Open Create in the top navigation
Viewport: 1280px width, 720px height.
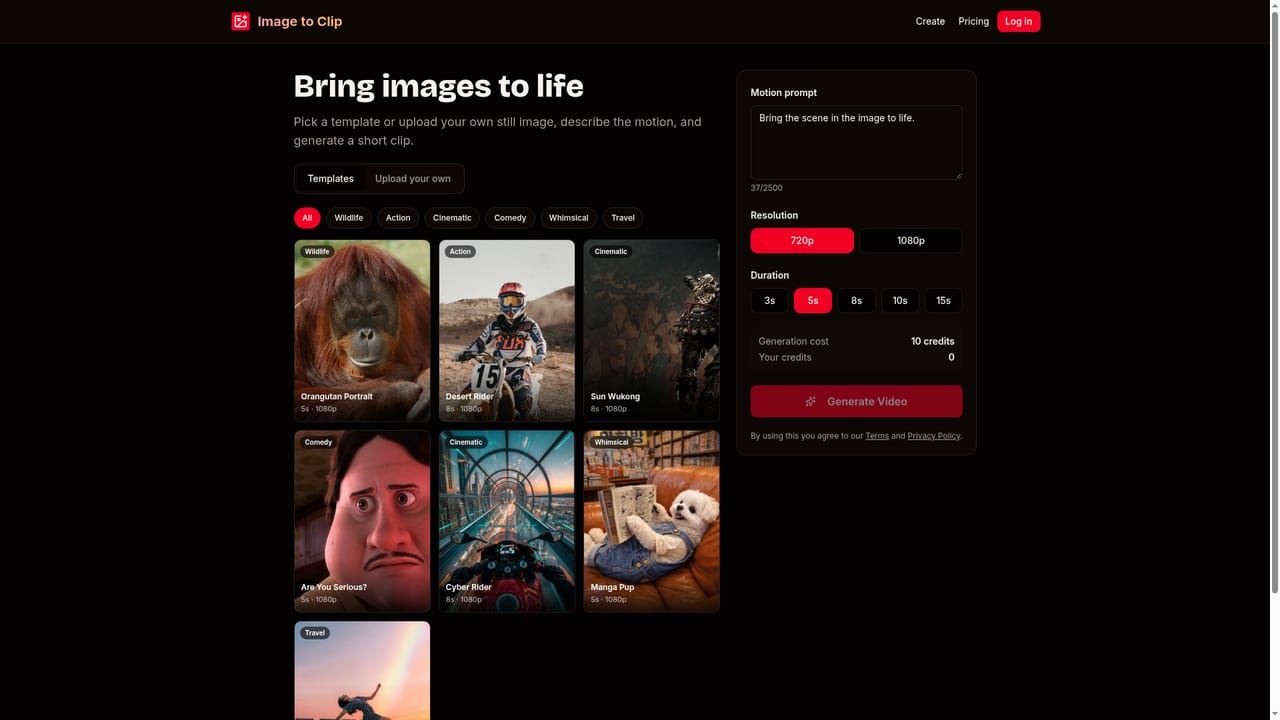pyautogui.click(x=930, y=21)
